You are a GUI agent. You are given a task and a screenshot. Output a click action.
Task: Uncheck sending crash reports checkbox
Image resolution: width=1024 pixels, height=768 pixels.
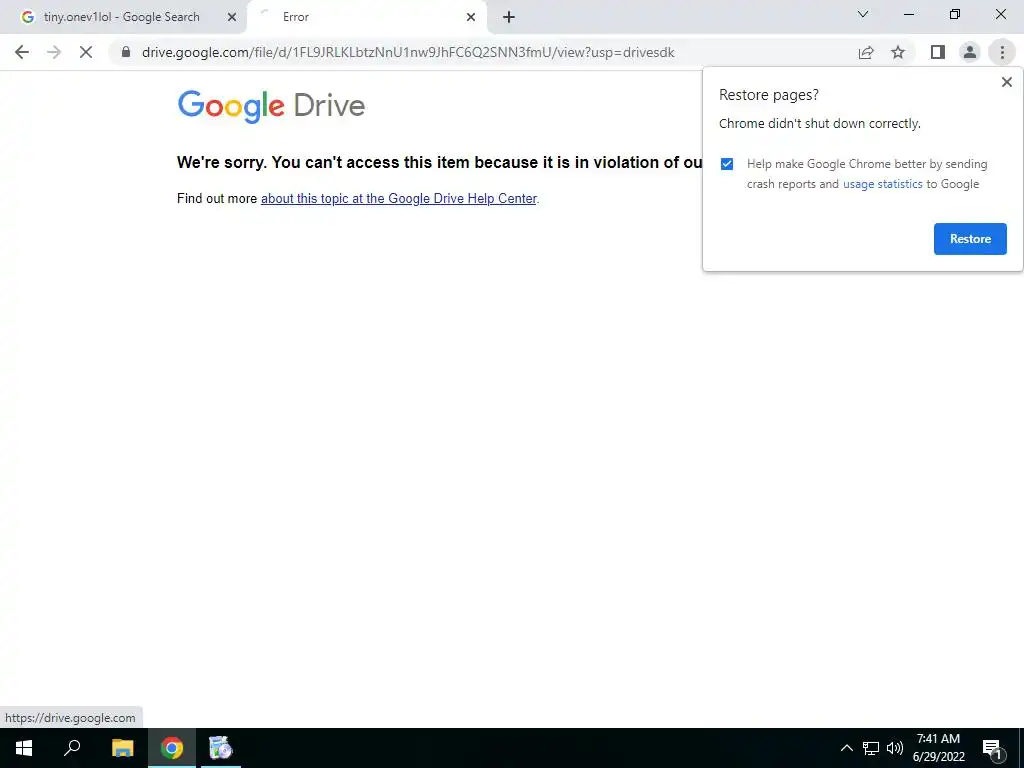click(727, 164)
